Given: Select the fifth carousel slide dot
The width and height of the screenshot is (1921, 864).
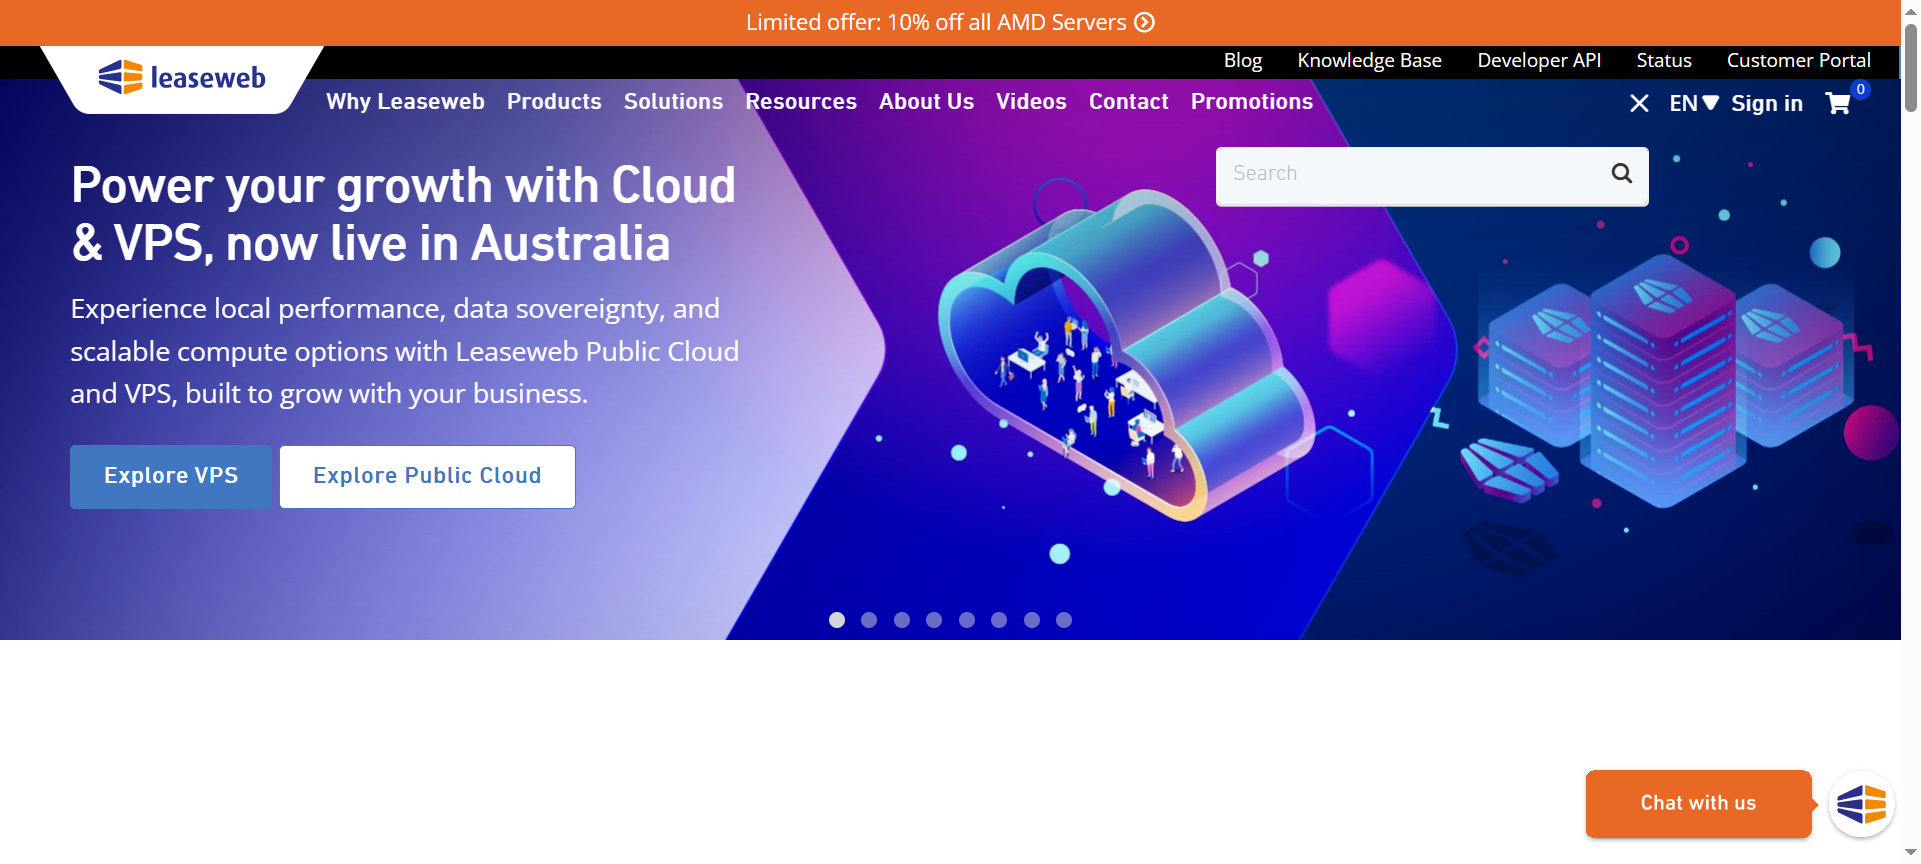Looking at the screenshot, I should [x=967, y=620].
